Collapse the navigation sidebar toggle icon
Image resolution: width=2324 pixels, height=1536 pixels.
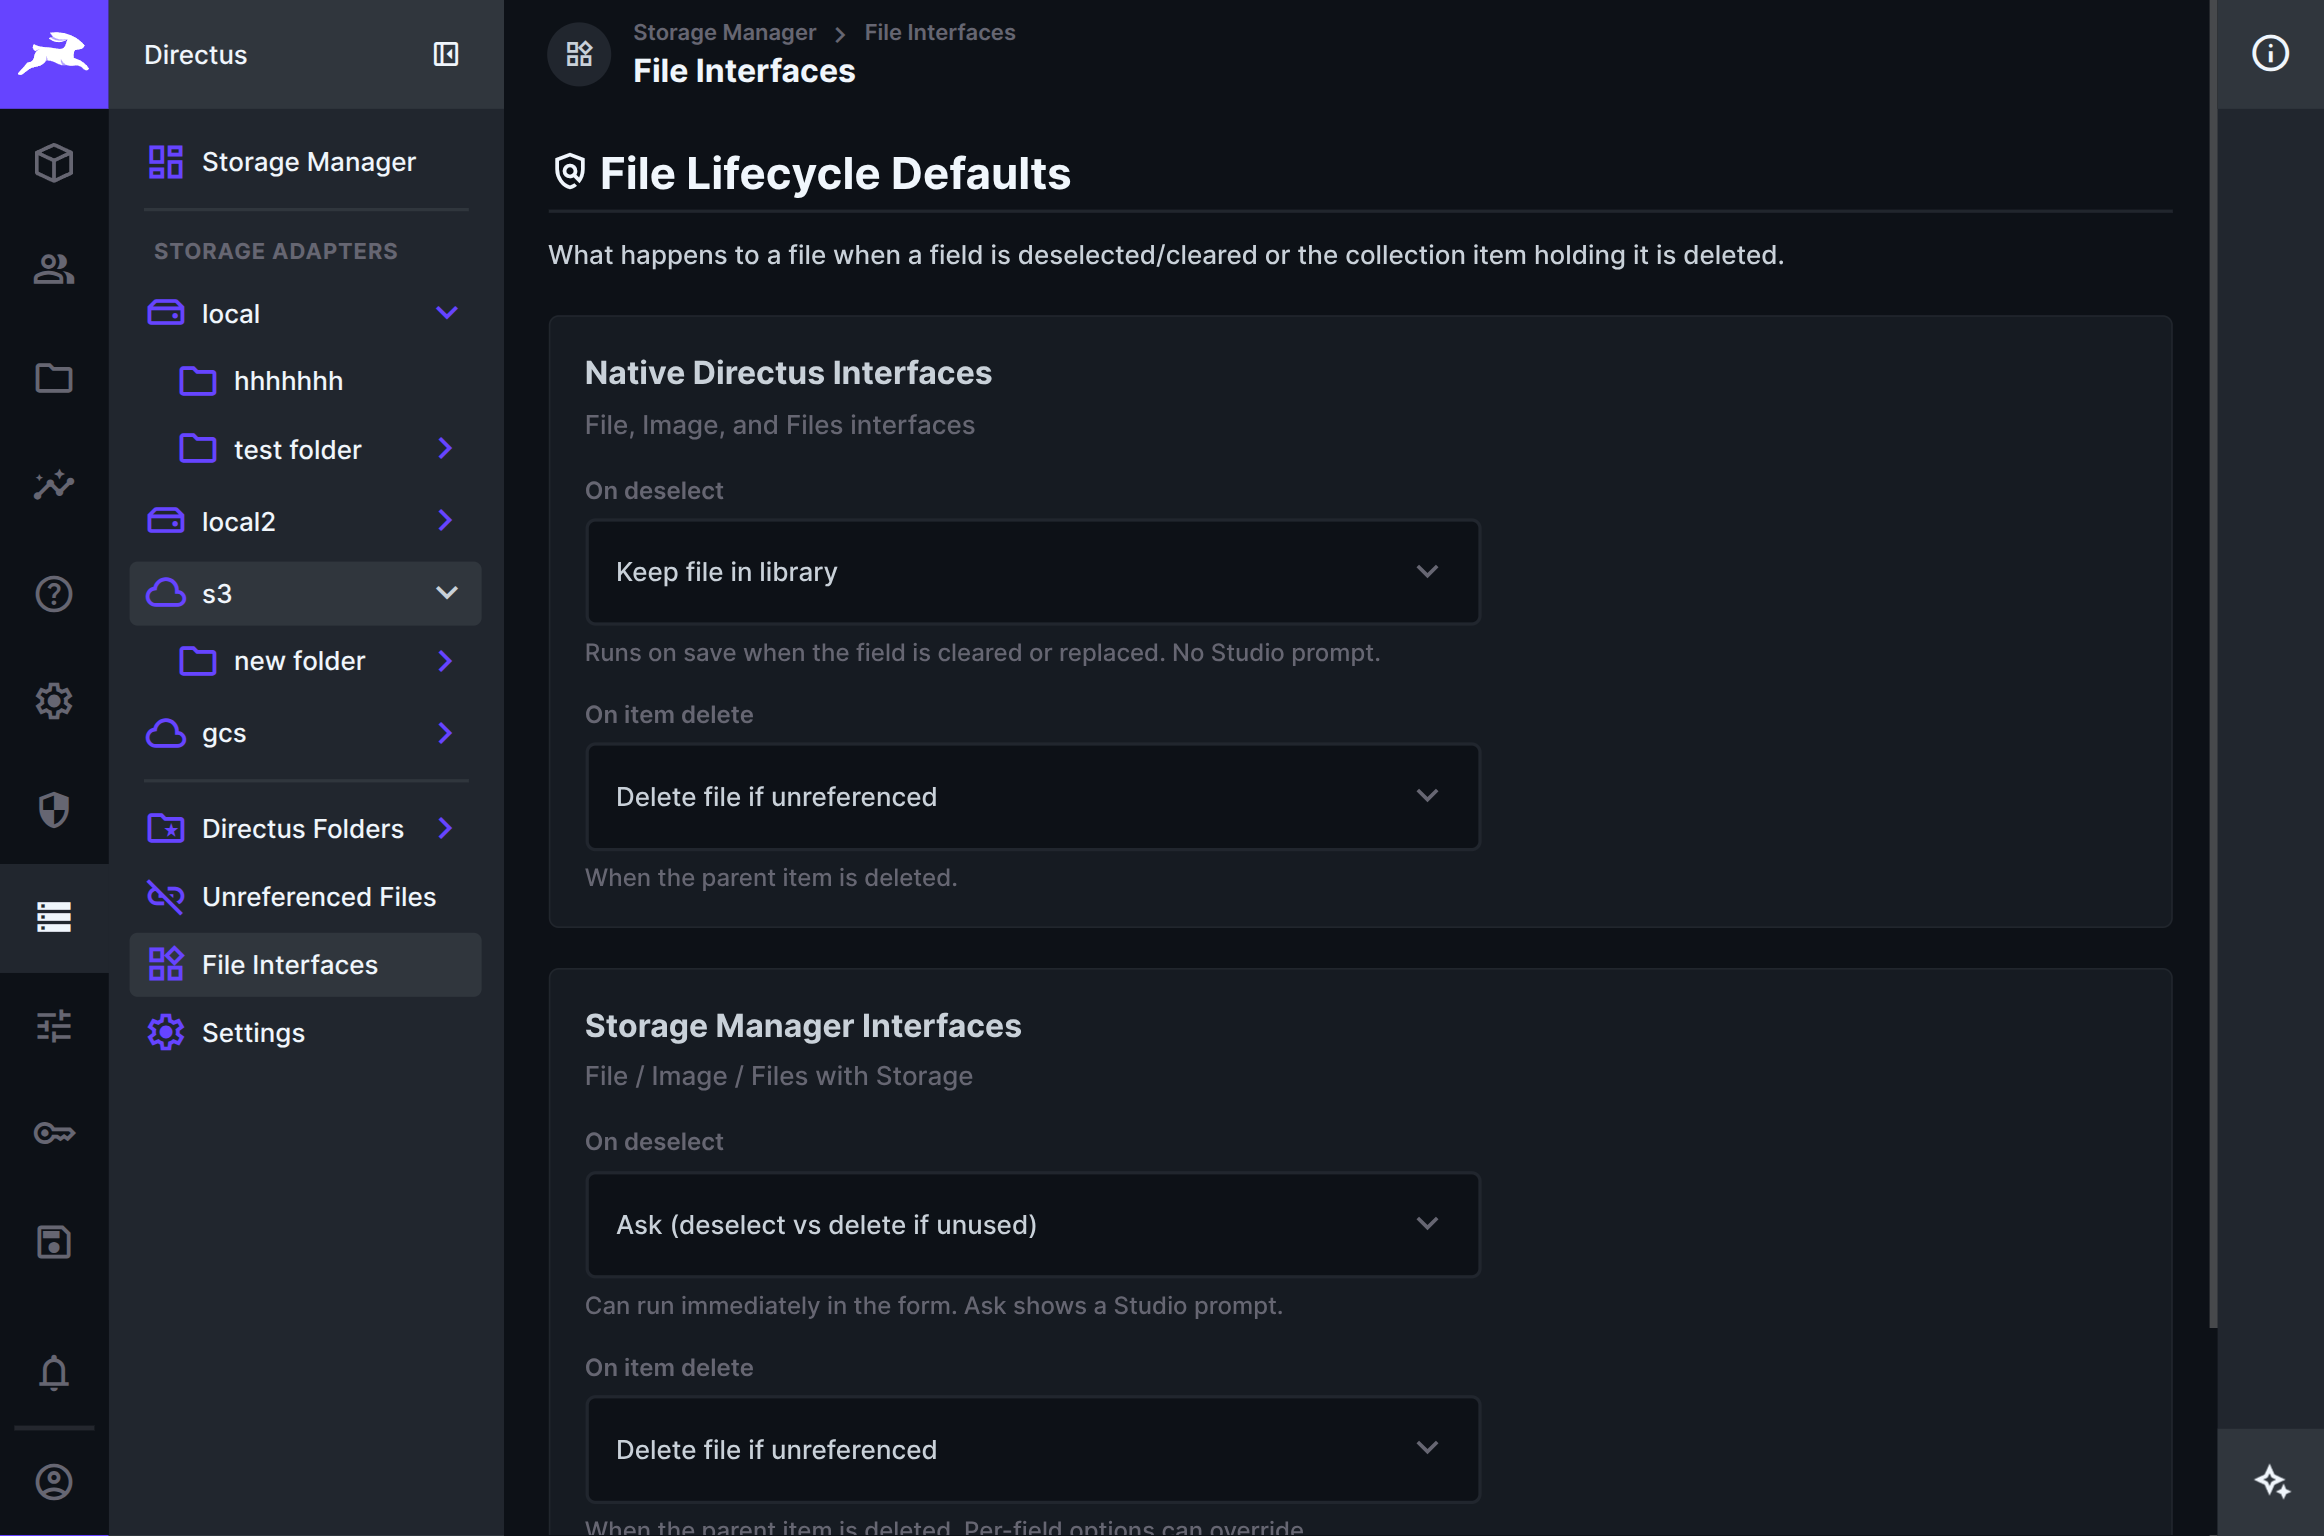445,54
